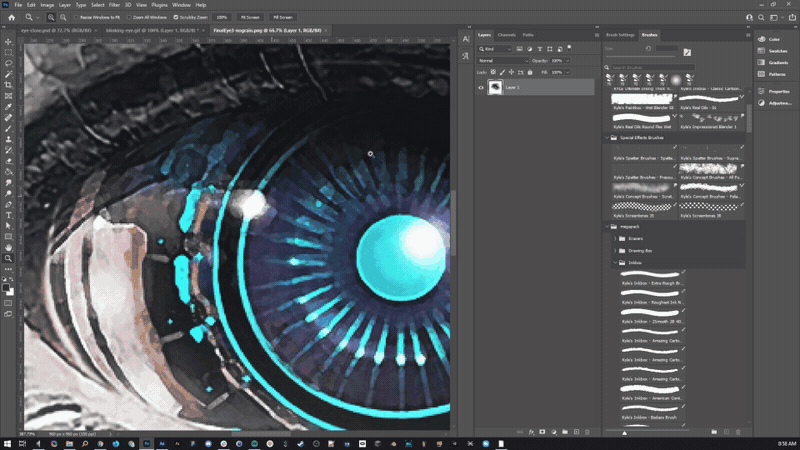Disable Scrubby Zoom checkbox

click(x=176, y=17)
